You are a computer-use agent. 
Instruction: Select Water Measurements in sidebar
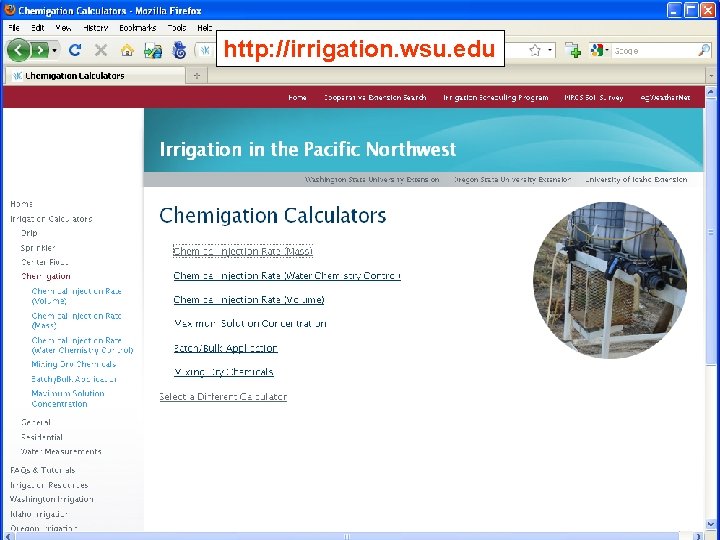point(61,452)
